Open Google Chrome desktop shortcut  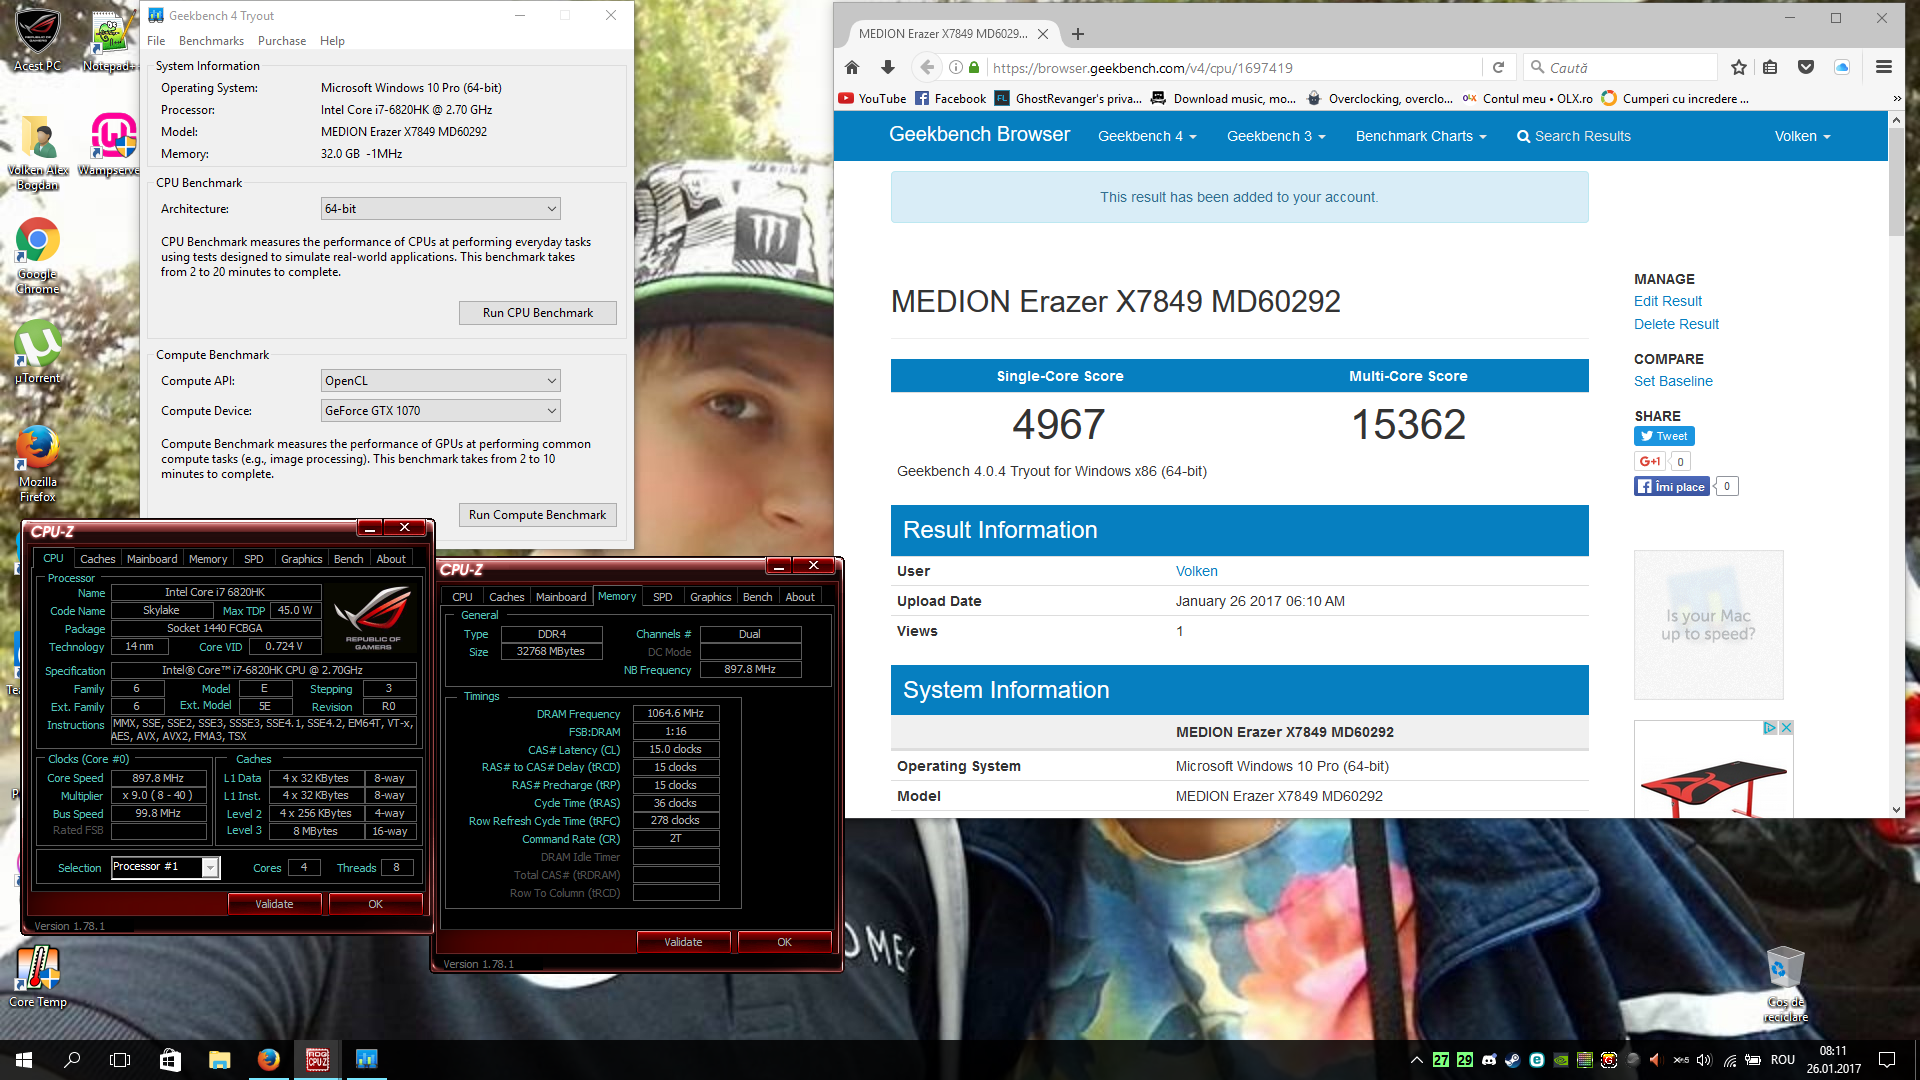pos(38,255)
